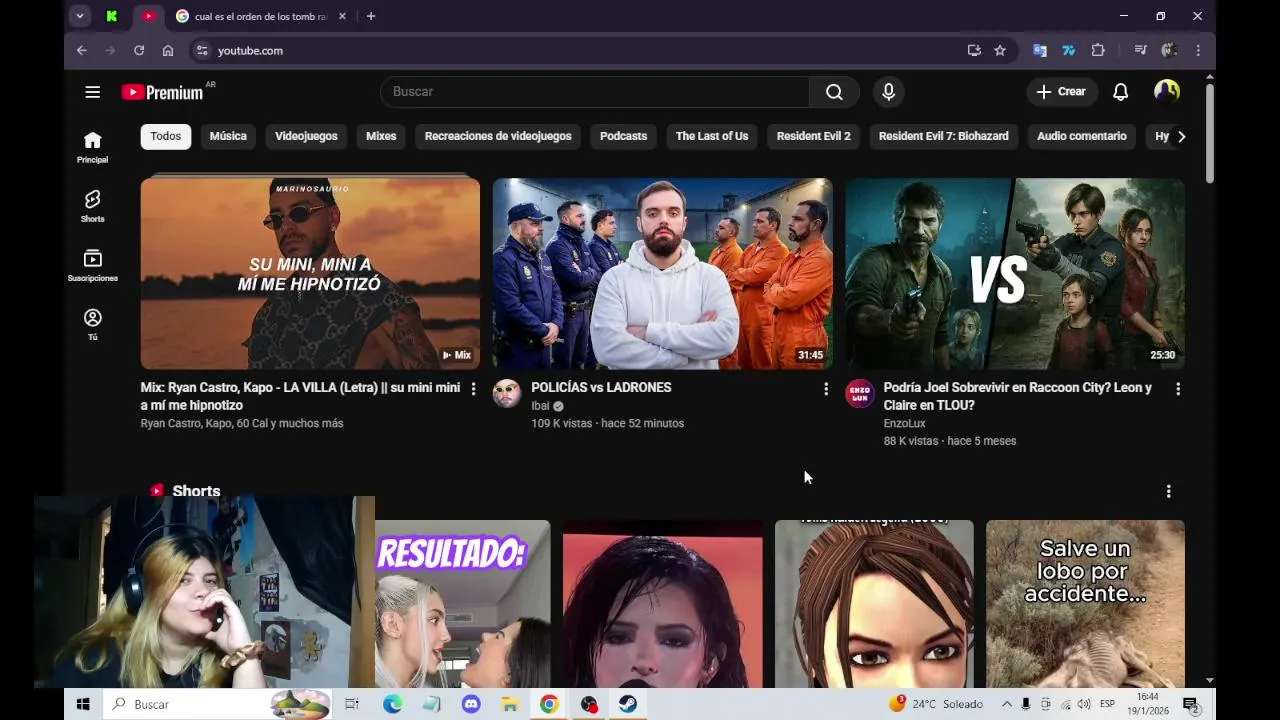Screen dimensions: 1280x720
Task: Select Resident Evil 7: Biohazard chip
Action: (944, 136)
